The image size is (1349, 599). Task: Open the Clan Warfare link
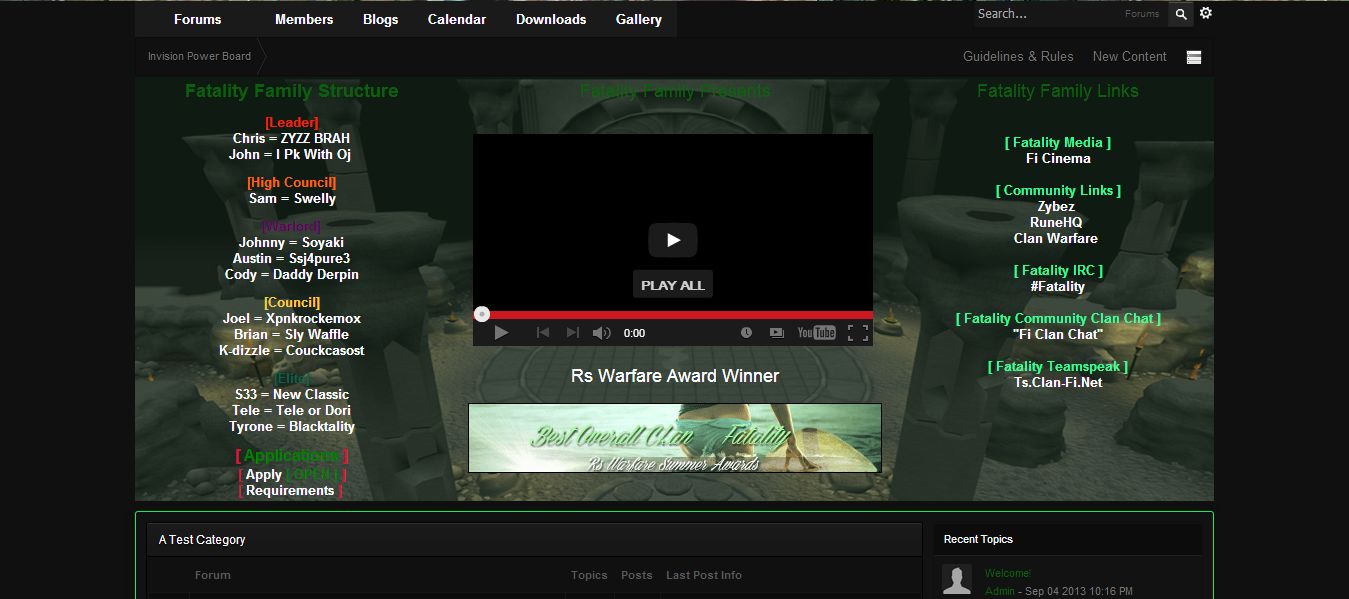coord(1056,238)
